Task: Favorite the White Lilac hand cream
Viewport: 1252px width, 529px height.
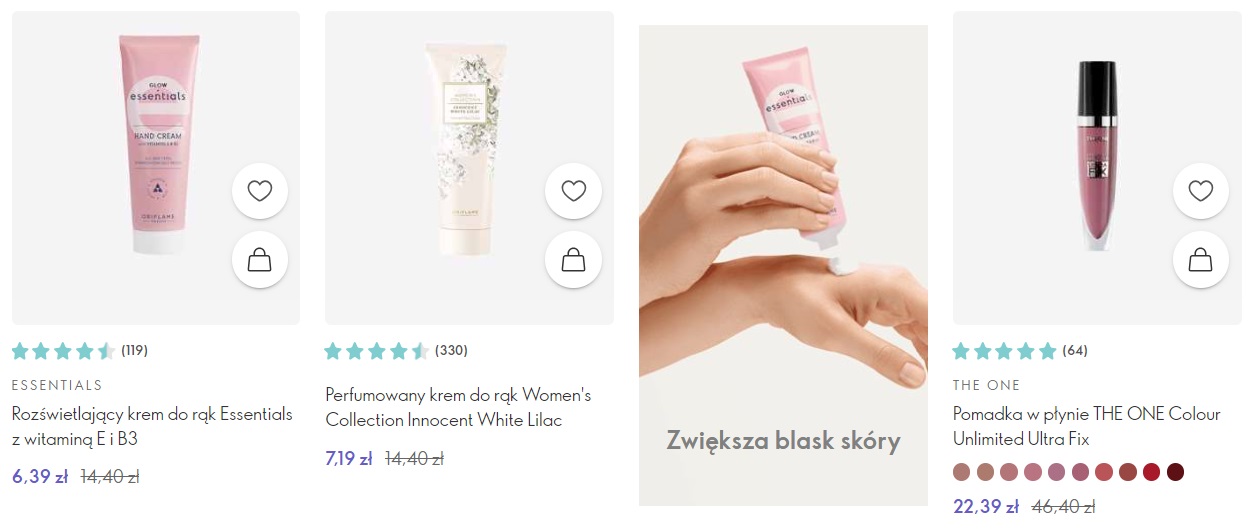Action: click(573, 191)
